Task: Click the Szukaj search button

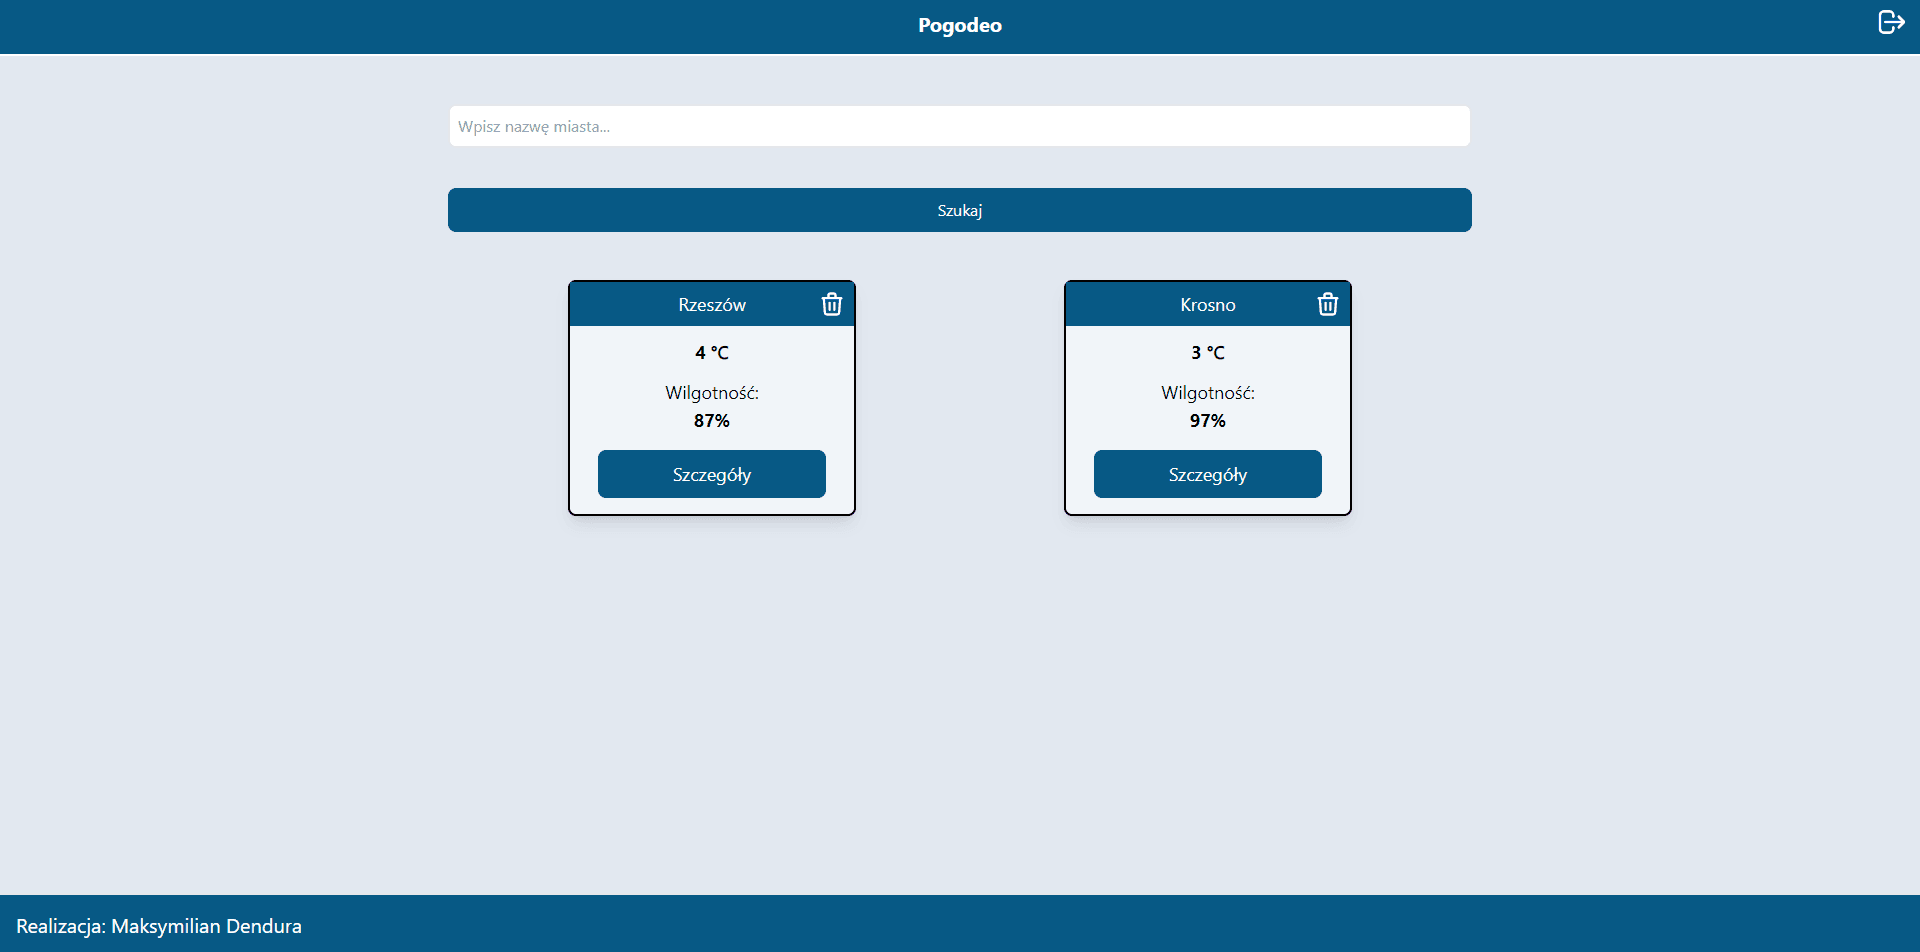Action: point(960,210)
